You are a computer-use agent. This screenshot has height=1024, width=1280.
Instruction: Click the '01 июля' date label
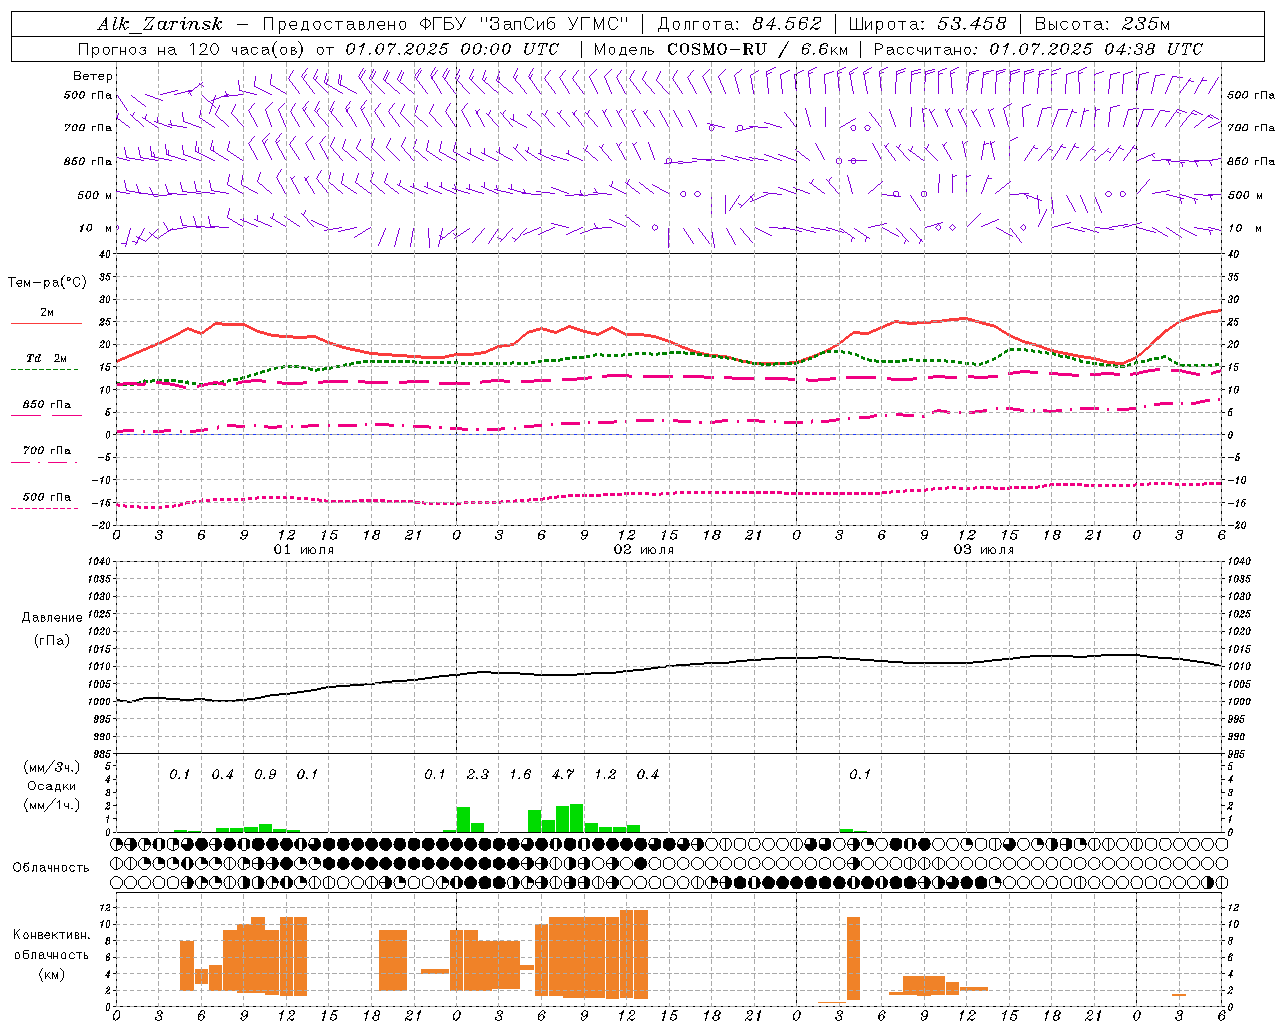click(x=304, y=550)
